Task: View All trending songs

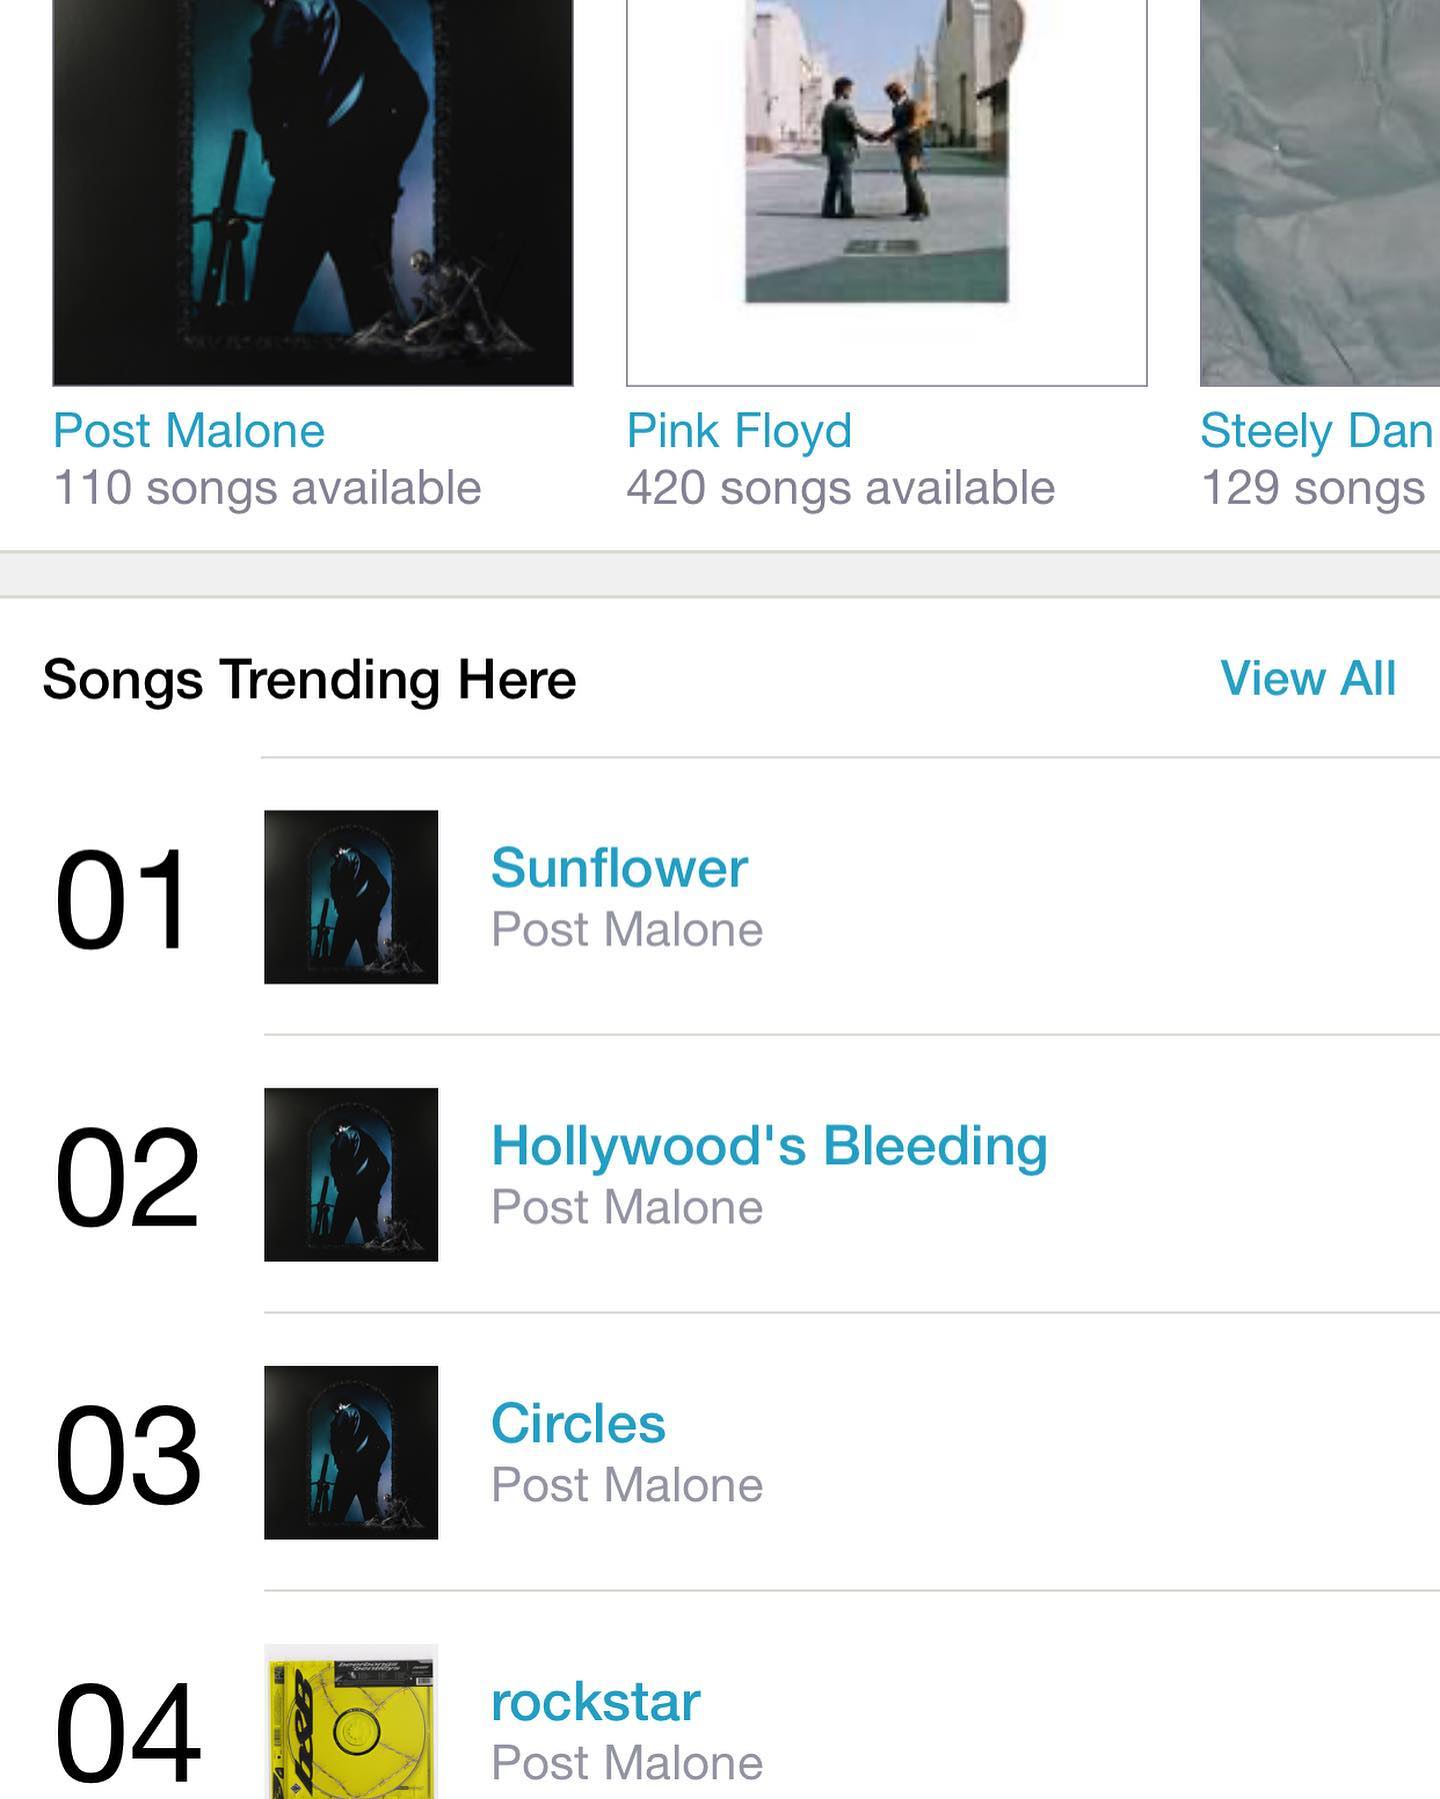Action: click(1308, 678)
